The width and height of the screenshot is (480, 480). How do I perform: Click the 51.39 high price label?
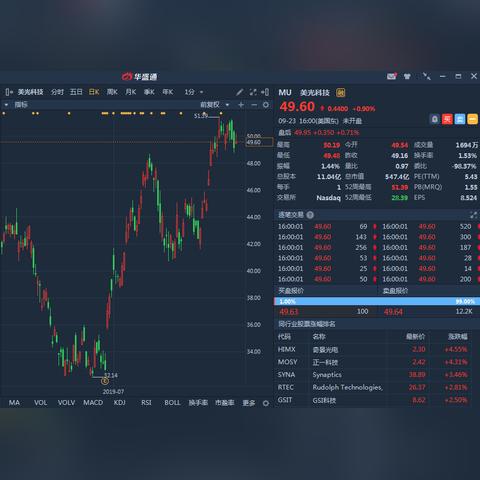pos(201,116)
